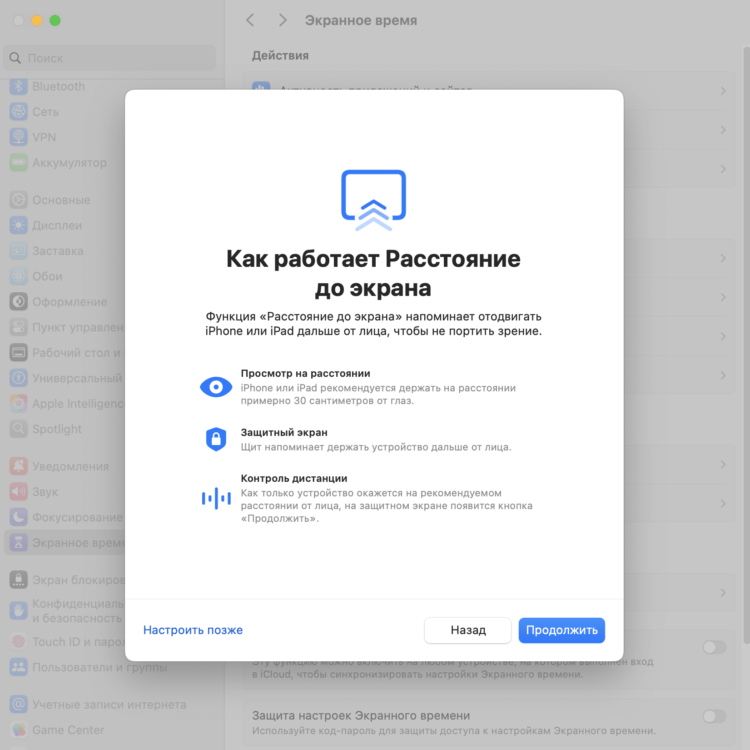Go forward with the right chevron
Viewport: 750px width, 750px height.
tap(283, 20)
